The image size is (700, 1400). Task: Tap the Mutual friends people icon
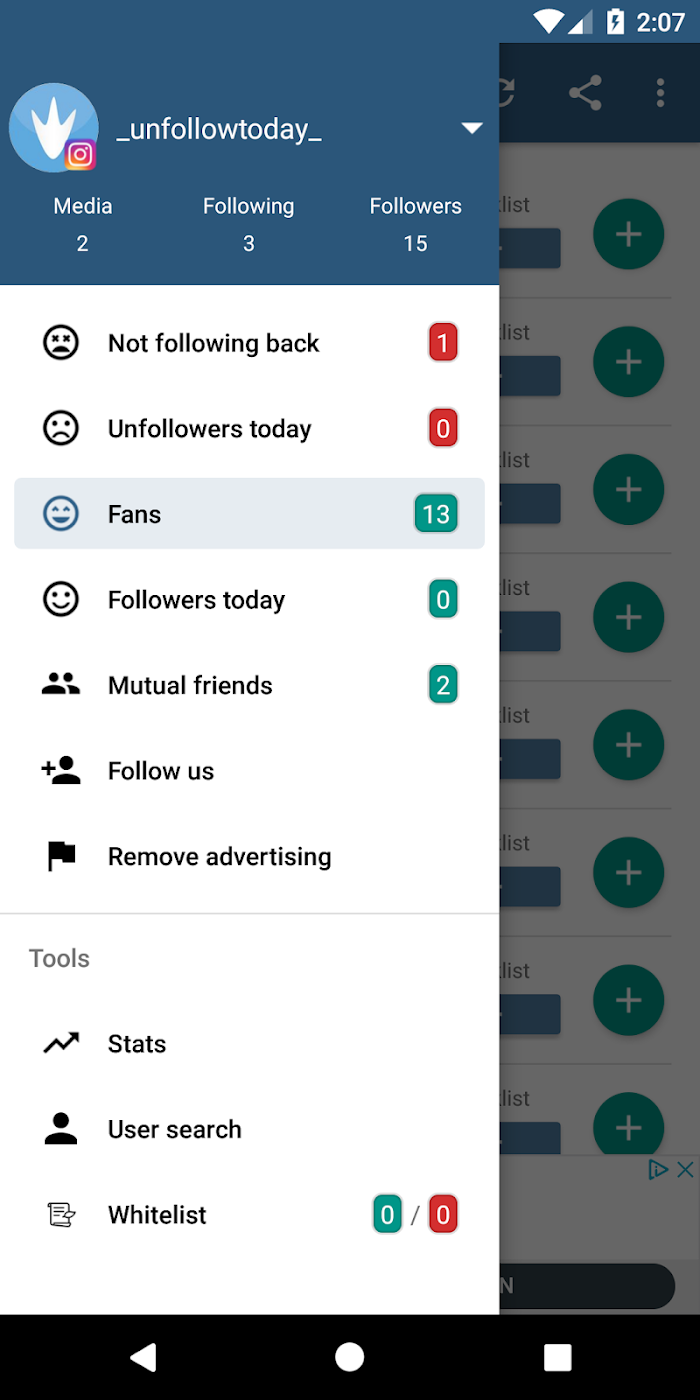point(61,685)
